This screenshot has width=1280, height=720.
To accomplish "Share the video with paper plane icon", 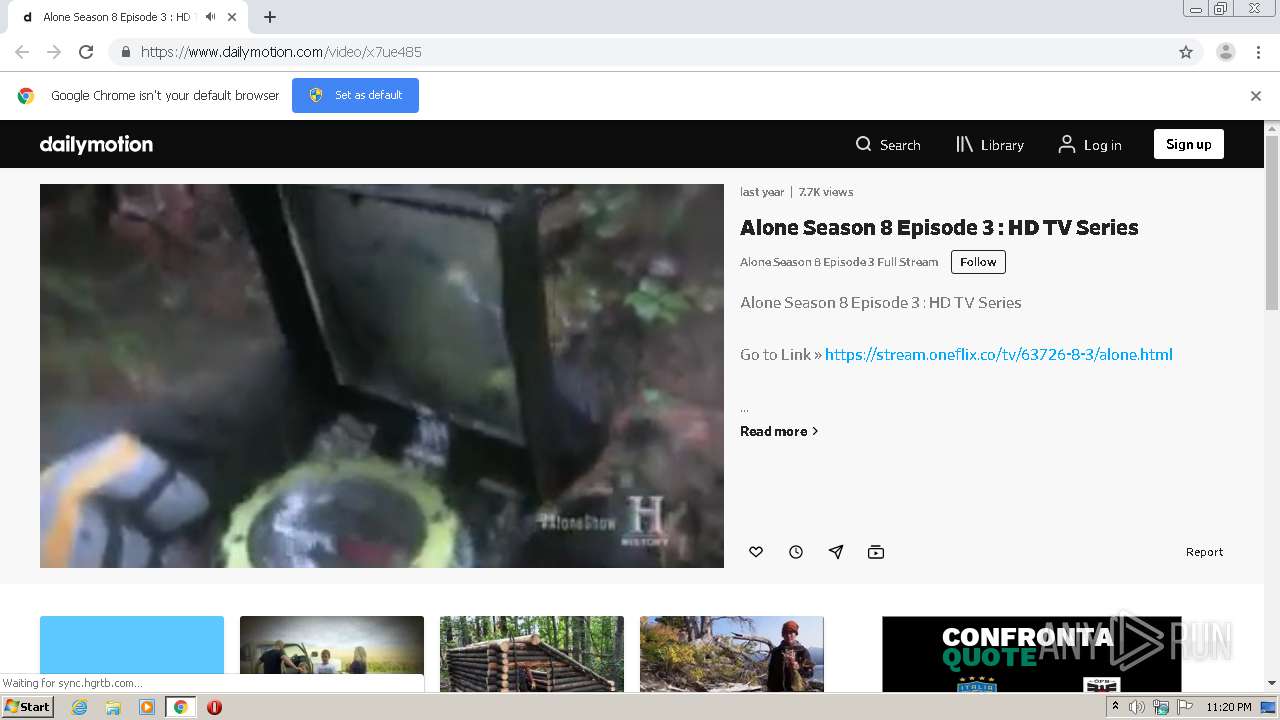I will 836,552.
